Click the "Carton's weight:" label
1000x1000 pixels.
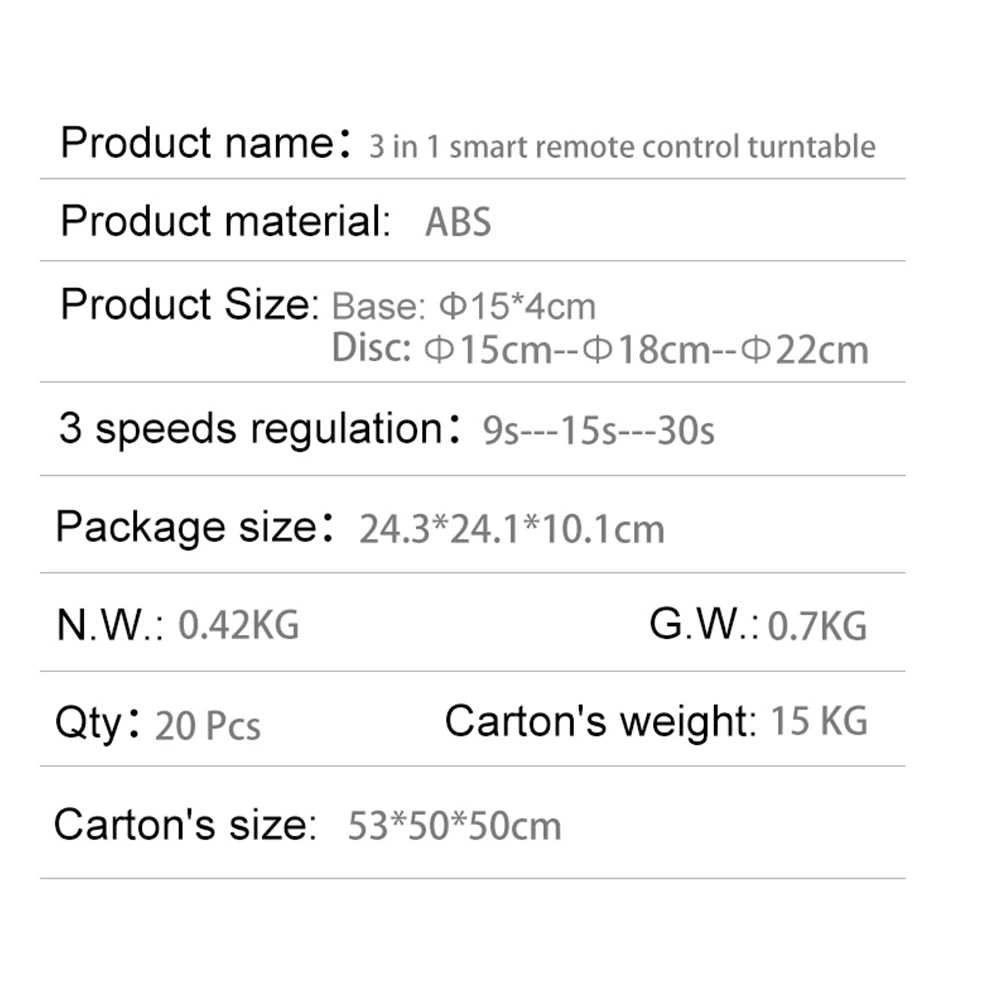click(x=601, y=721)
